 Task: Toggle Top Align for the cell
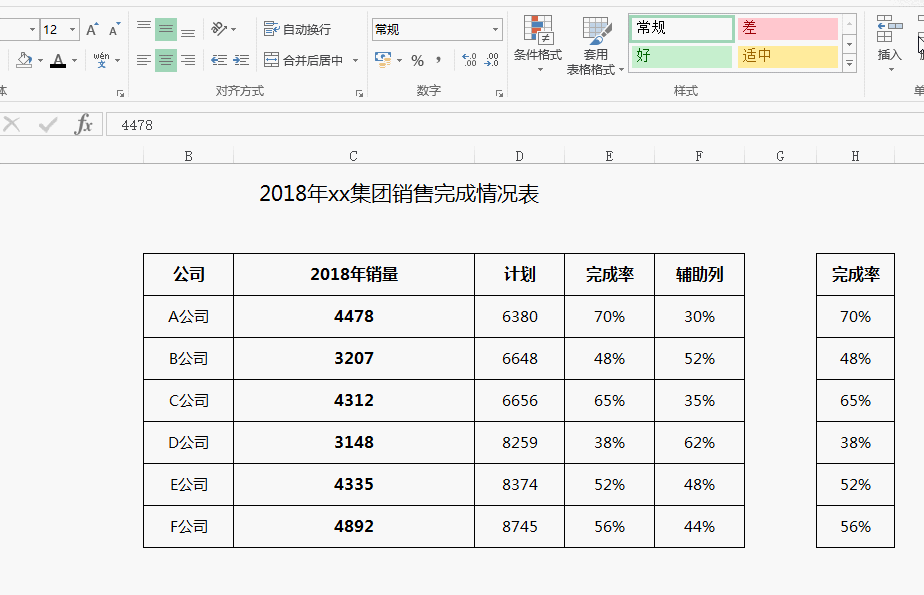(144, 29)
